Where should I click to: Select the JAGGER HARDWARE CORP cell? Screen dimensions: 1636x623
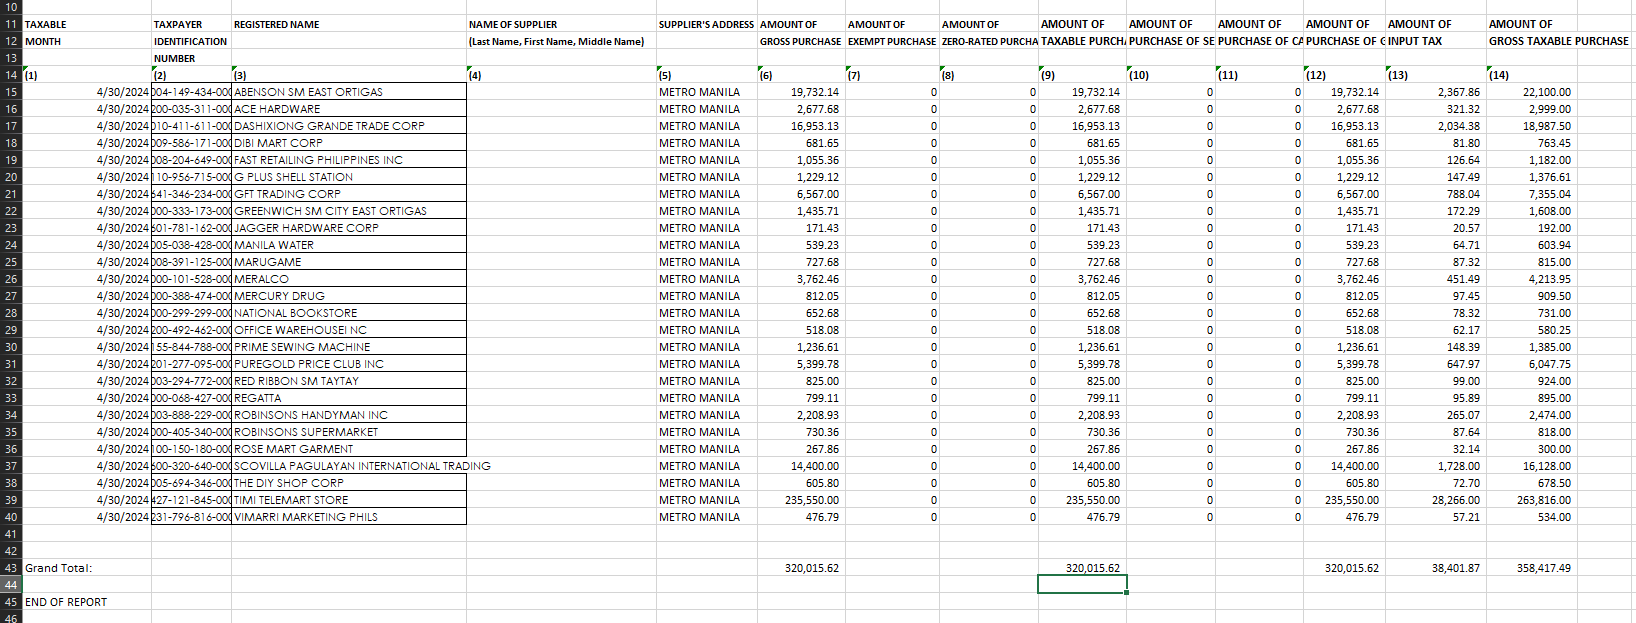(x=349, y=228)
